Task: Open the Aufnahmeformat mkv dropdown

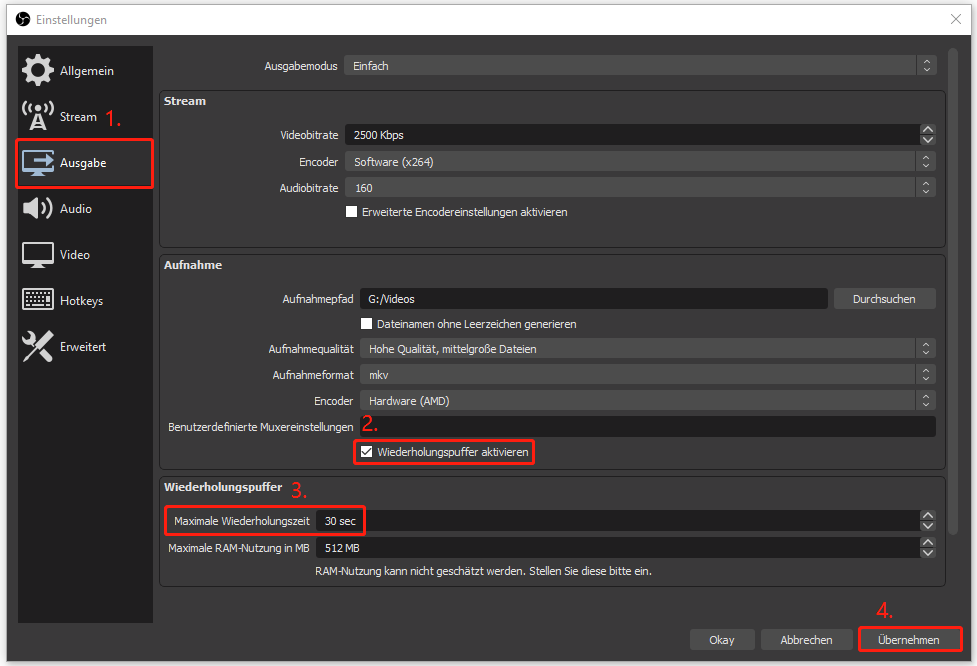Action: tap(647, 375)
